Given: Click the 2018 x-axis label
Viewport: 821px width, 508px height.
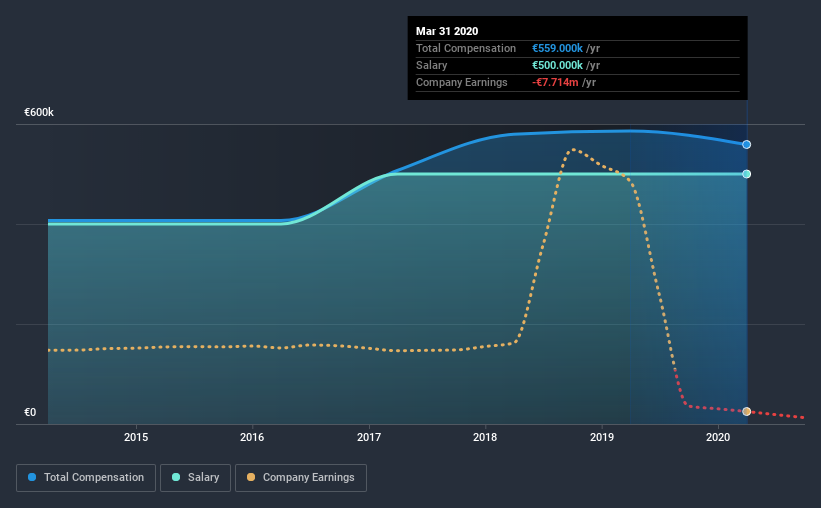Looking at the screenshot, I should pyautogui.click(x=485, y=437).
